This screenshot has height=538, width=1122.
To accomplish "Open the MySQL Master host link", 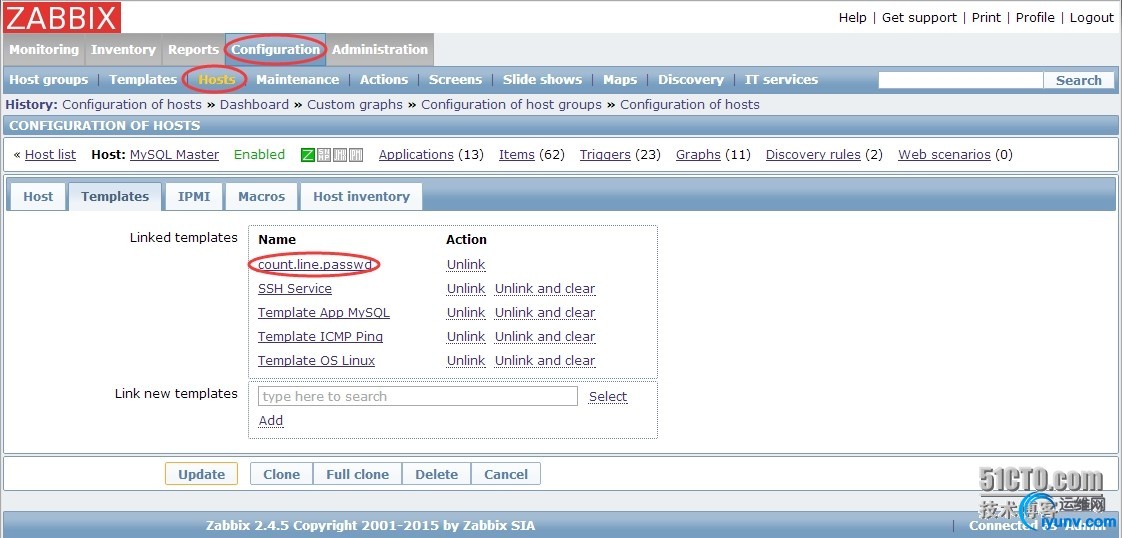I will (175, 155).
